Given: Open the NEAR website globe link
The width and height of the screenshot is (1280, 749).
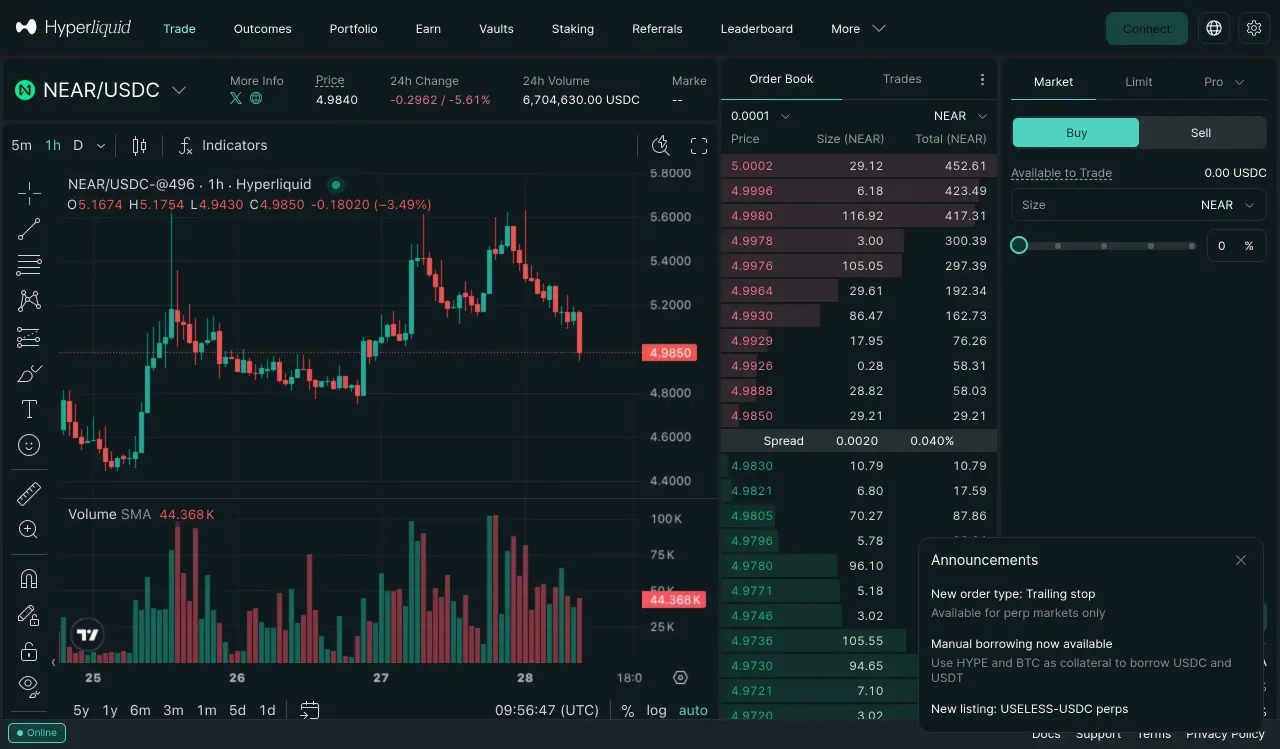Looking at the screenshot, I should (x=256, y=98).
